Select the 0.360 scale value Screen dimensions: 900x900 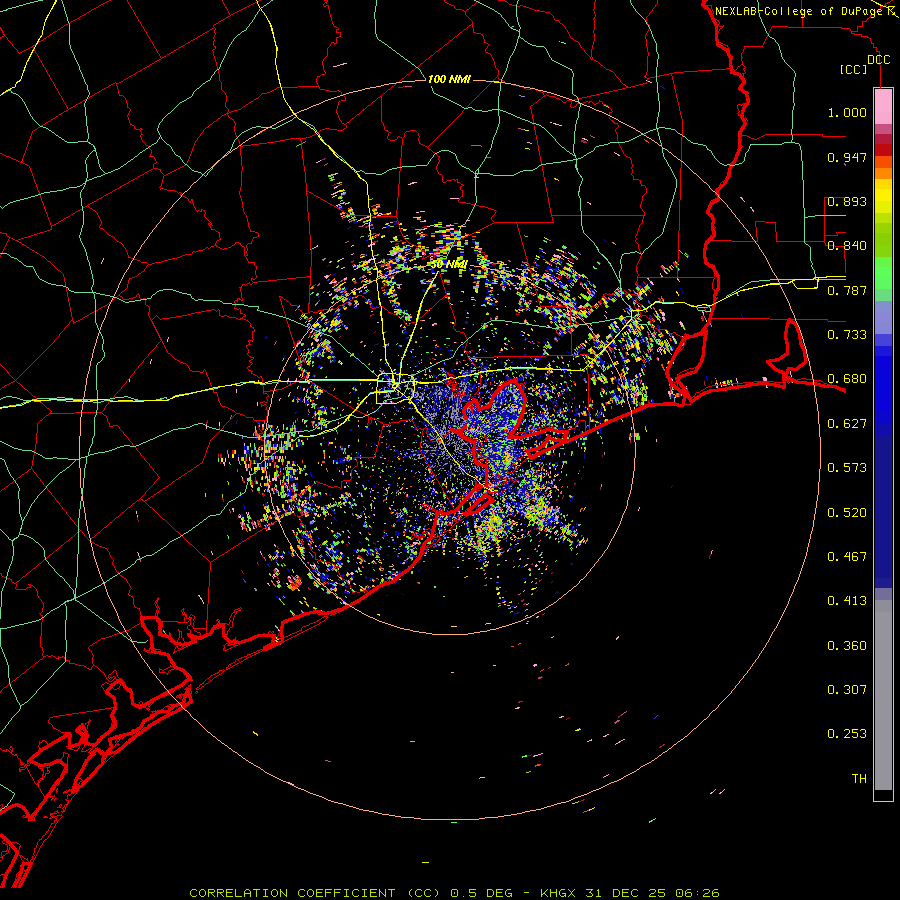coord(847,646)
